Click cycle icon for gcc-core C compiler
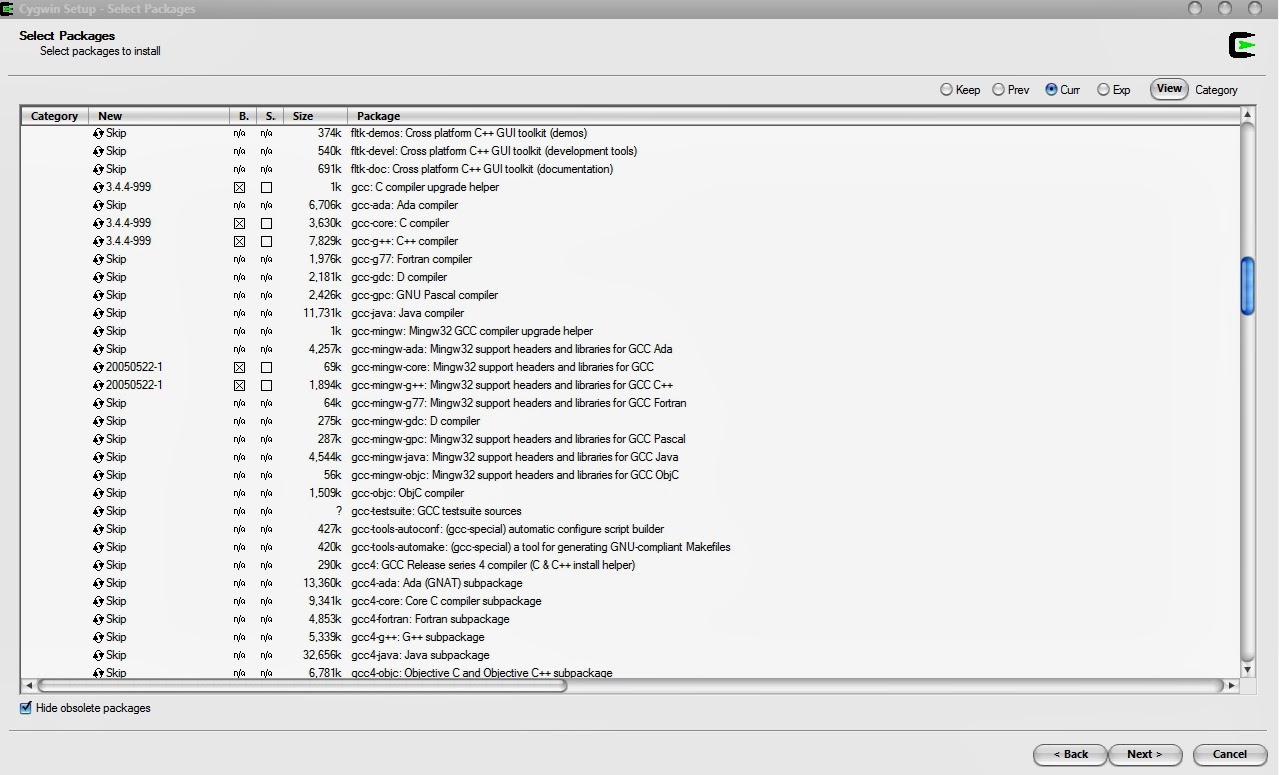 click(99, 223)
